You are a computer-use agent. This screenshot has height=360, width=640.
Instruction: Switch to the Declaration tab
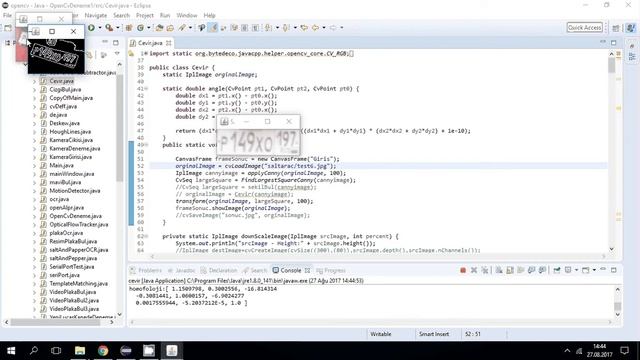(x=219, y=270)
